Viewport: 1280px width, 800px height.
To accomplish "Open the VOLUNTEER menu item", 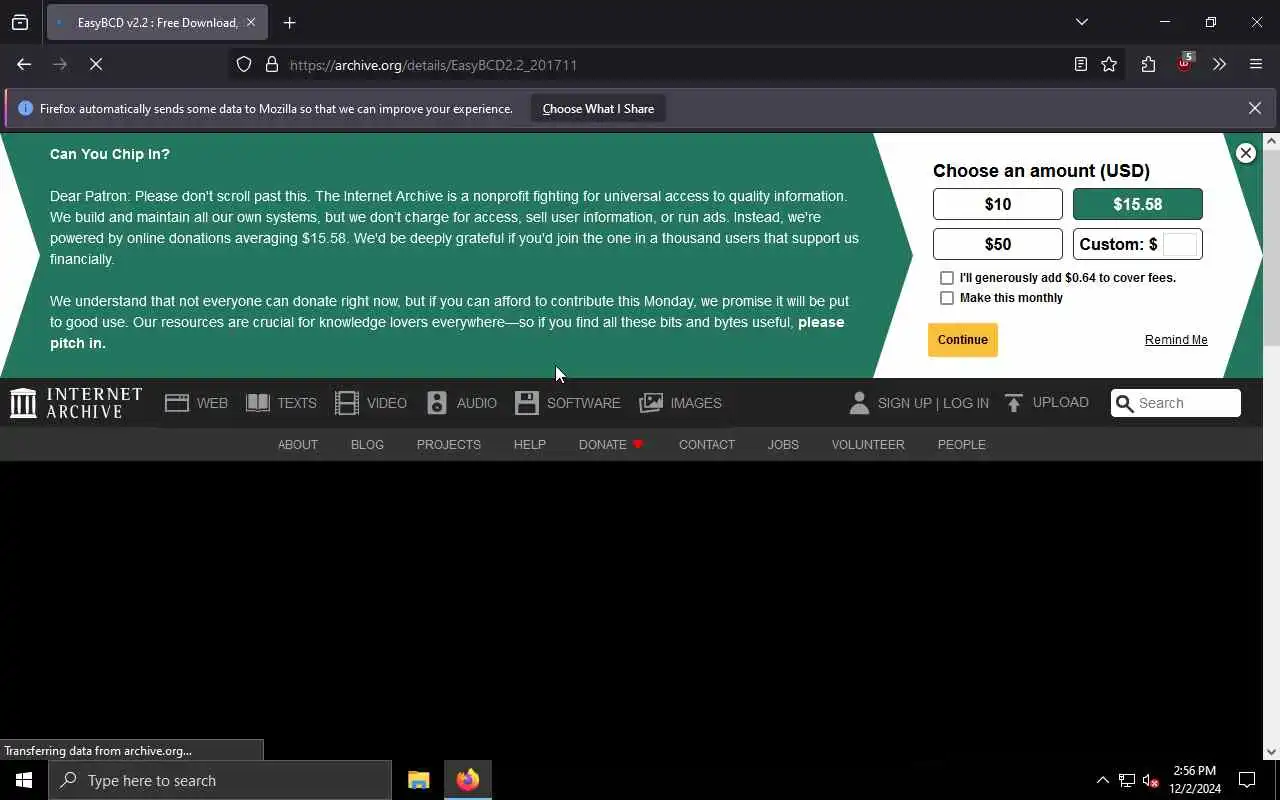I will coord(868,445).
